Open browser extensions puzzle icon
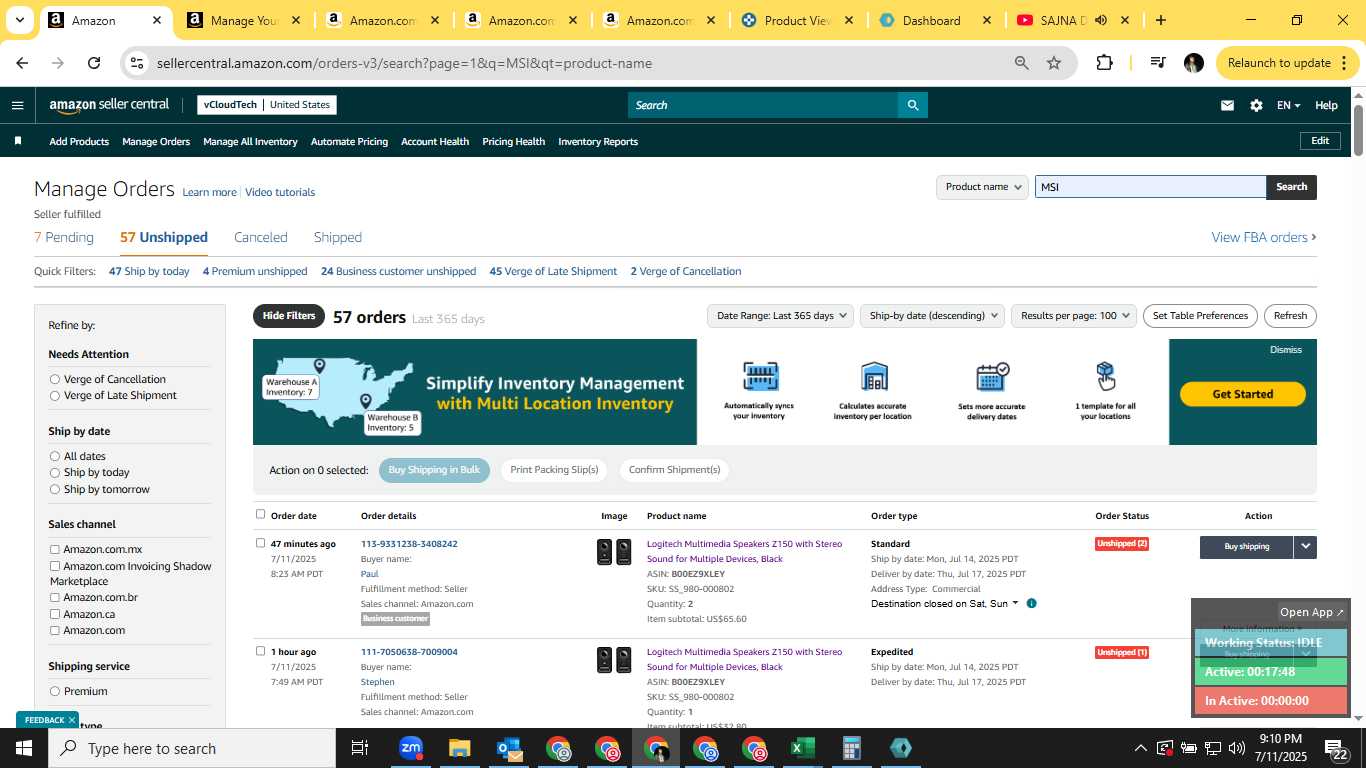The image size is (1366, 768). pyautogui.click(x=1104, y=63)
